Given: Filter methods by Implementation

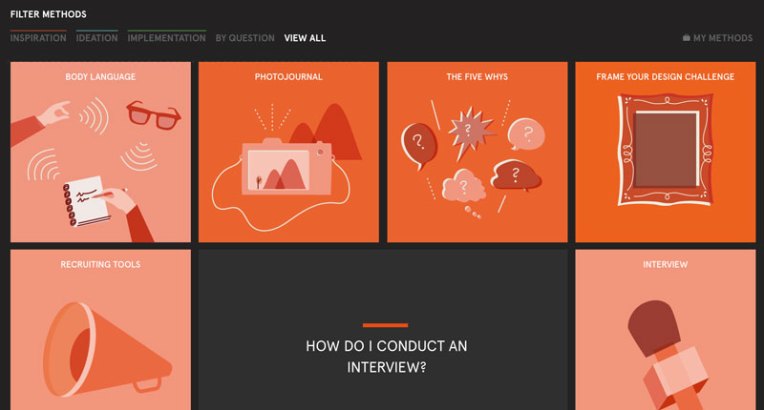Looking at the screenshot, I should pyautogui.click(x=167, y=38).
